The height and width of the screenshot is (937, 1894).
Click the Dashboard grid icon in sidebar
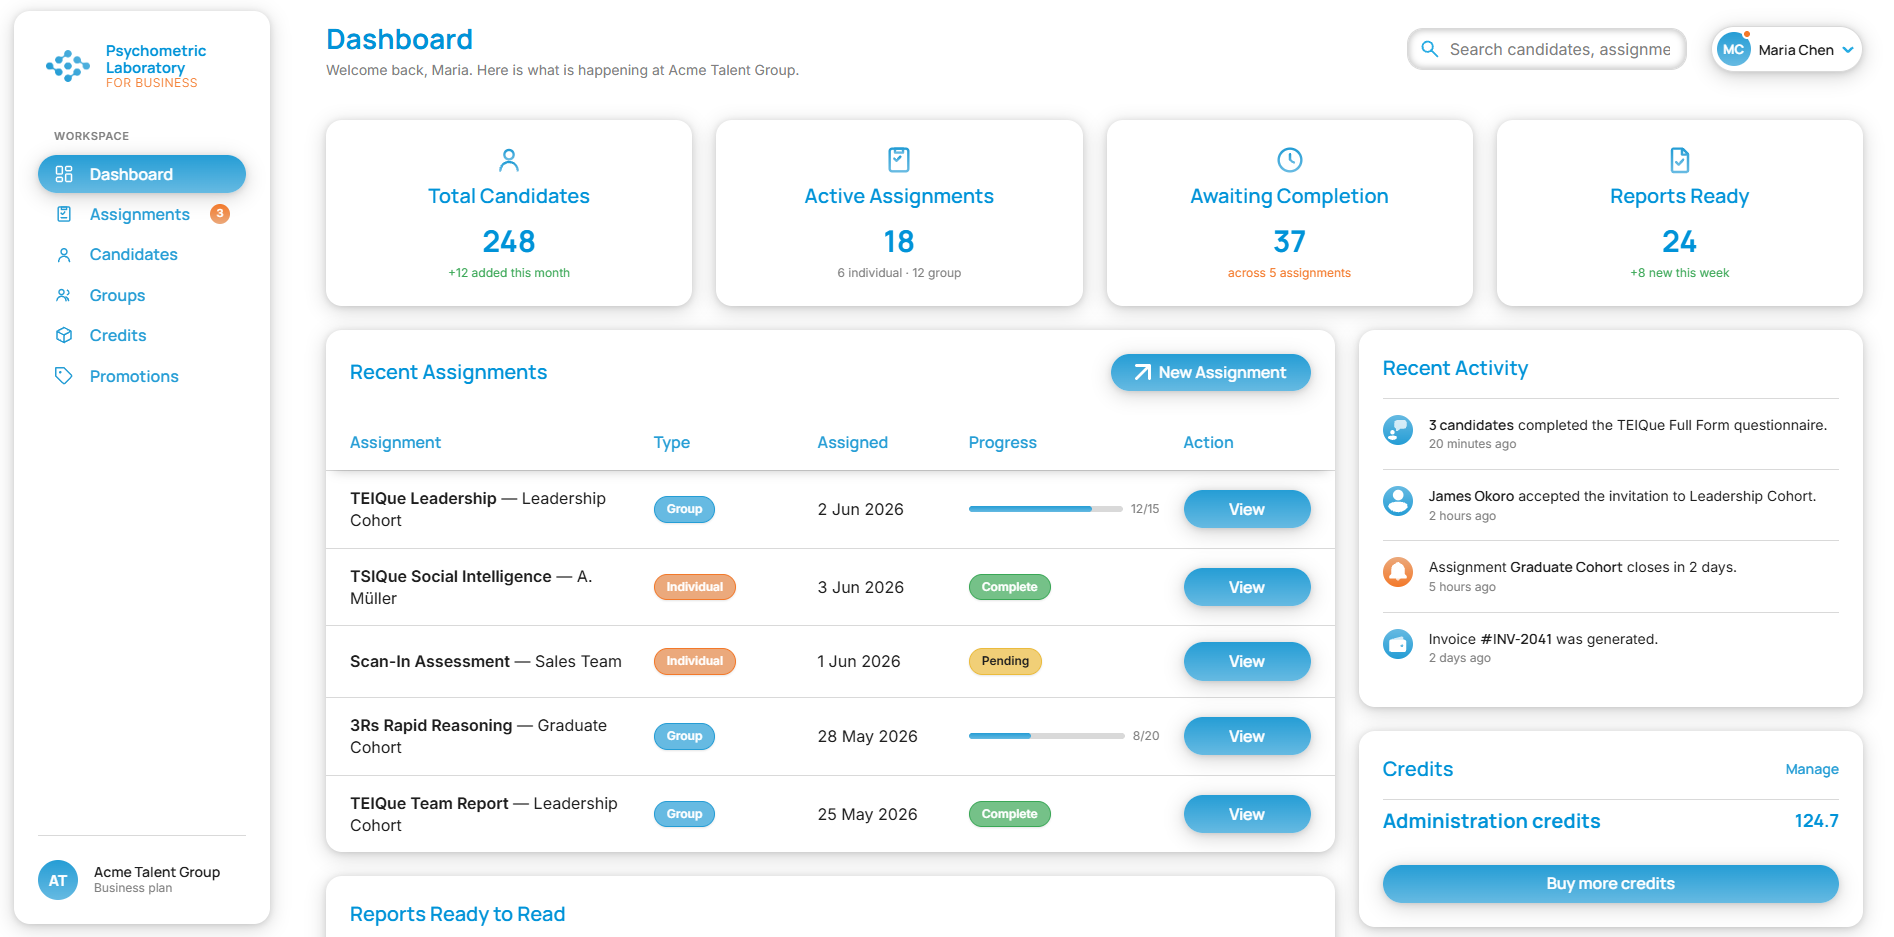(x=64, y=174)
